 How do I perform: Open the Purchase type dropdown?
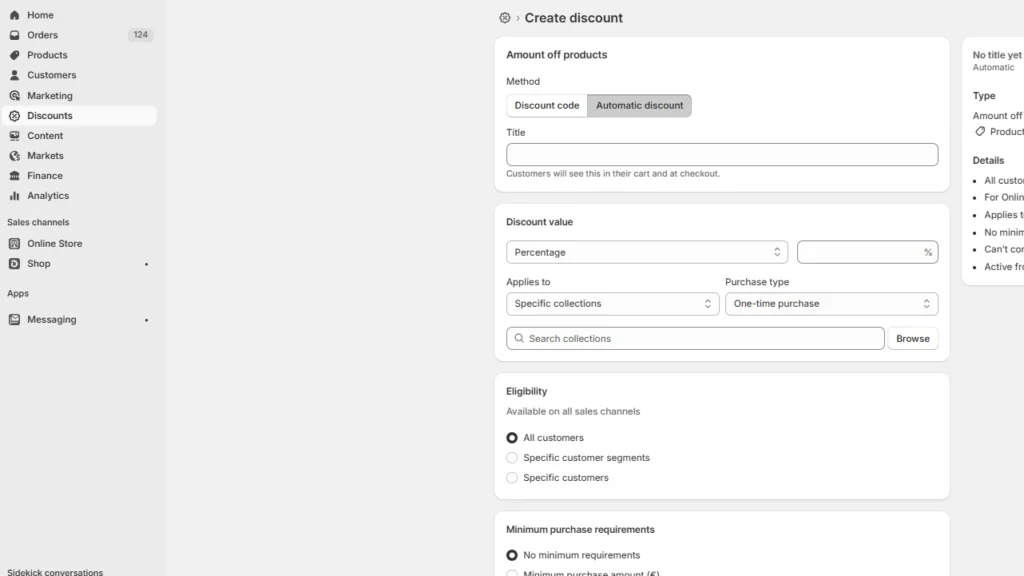click(x=831, y=303)
